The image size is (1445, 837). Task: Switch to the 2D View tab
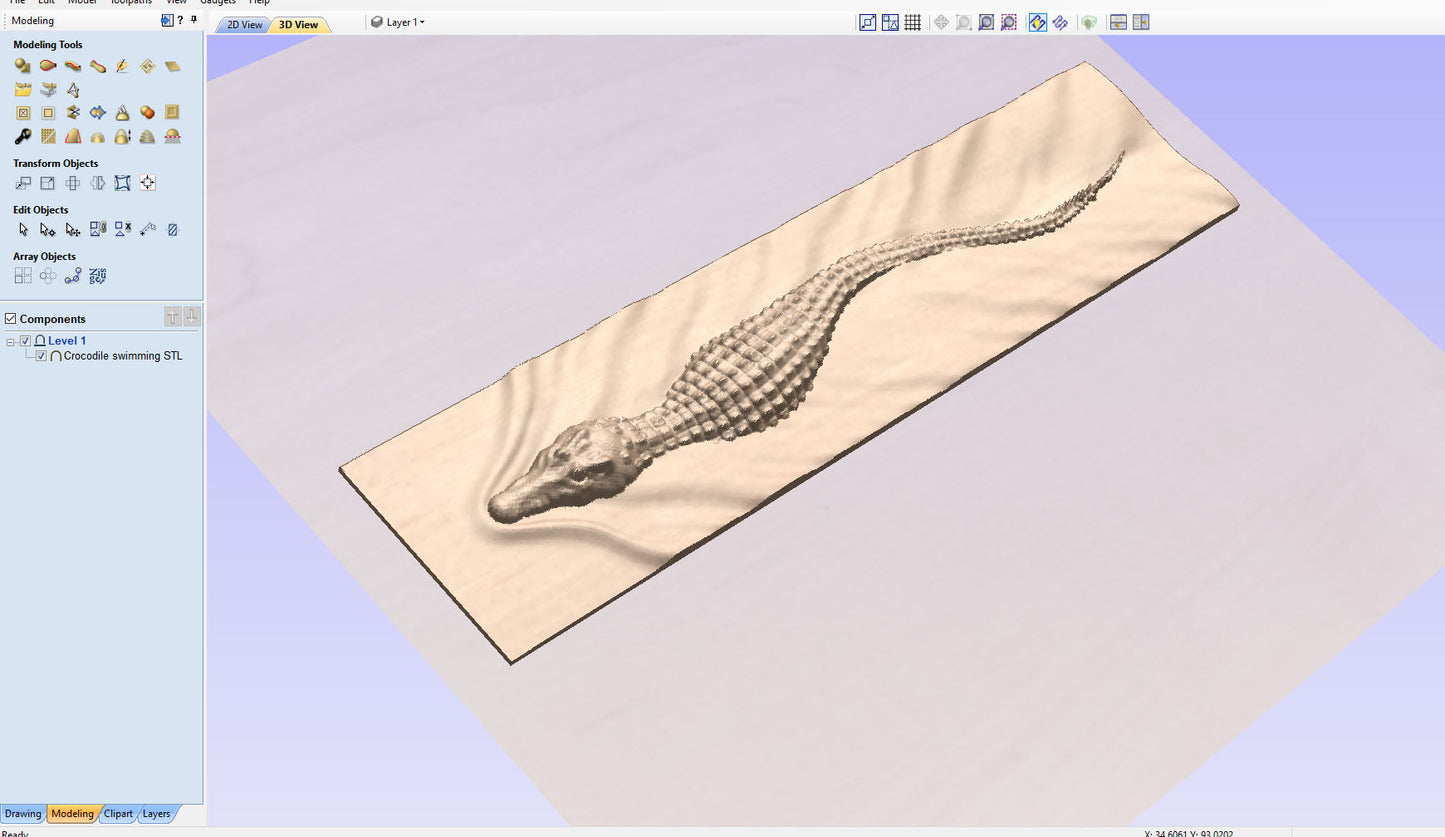coord(244,25)
